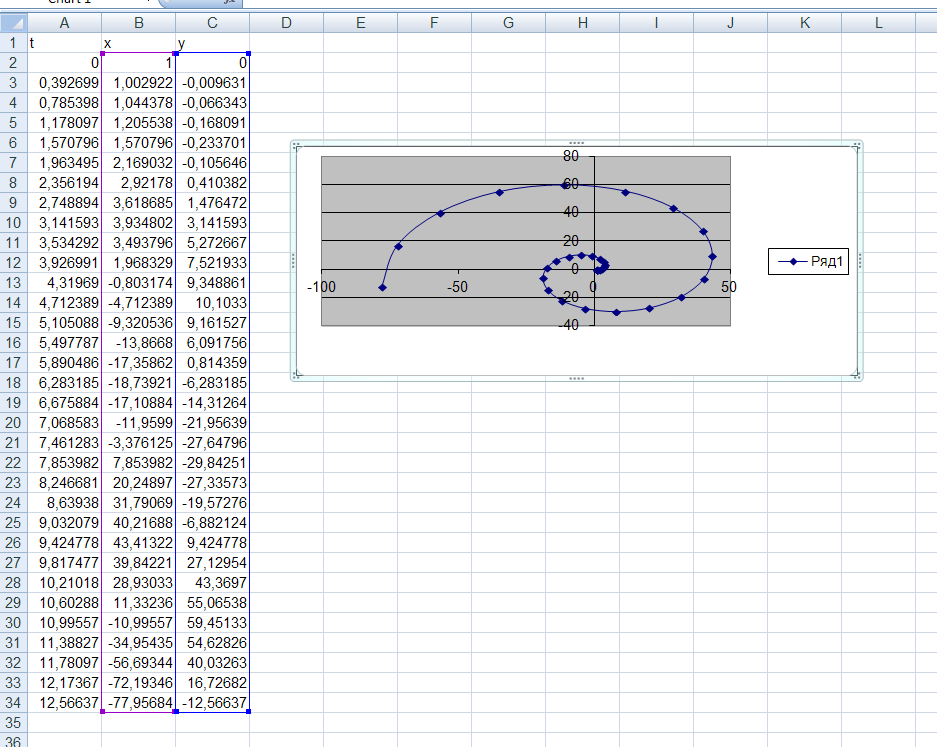Click cell with value -18,73921
Viewport: 937px width, 747px height.
tap(139, 383)
